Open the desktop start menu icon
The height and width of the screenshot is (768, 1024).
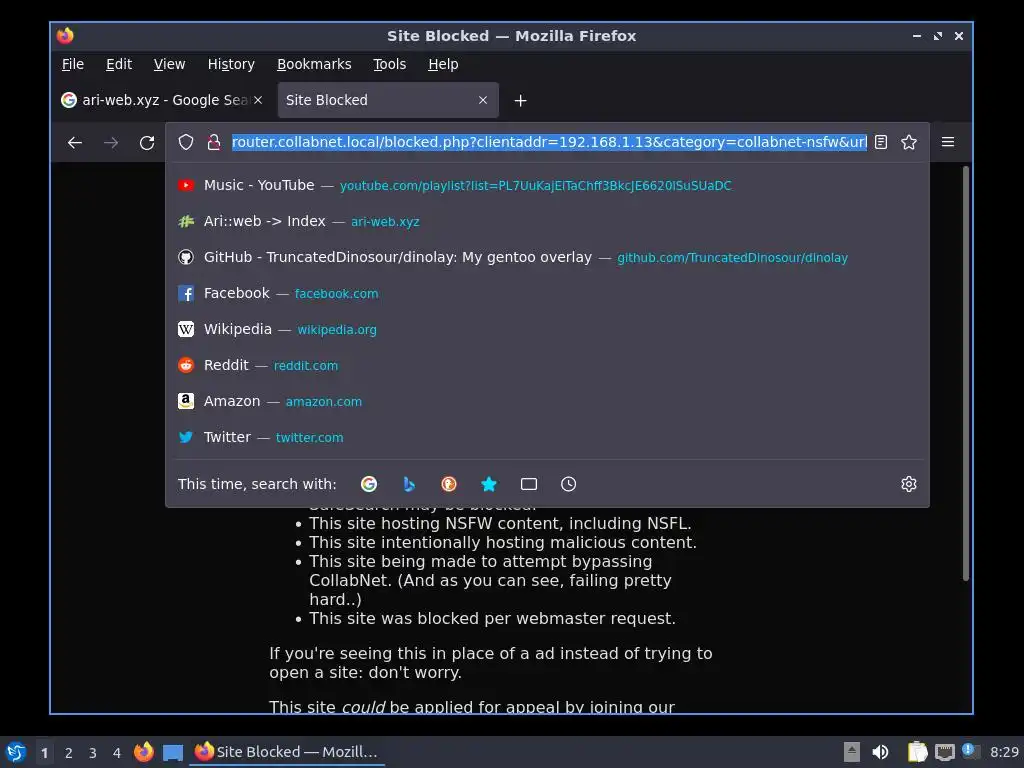tap(16, 752)
